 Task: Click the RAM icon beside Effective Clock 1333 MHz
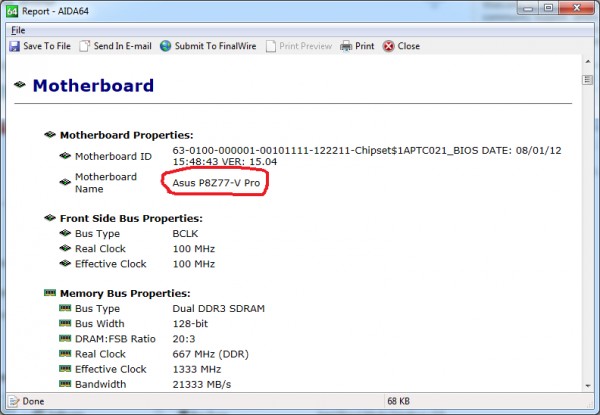65,368
